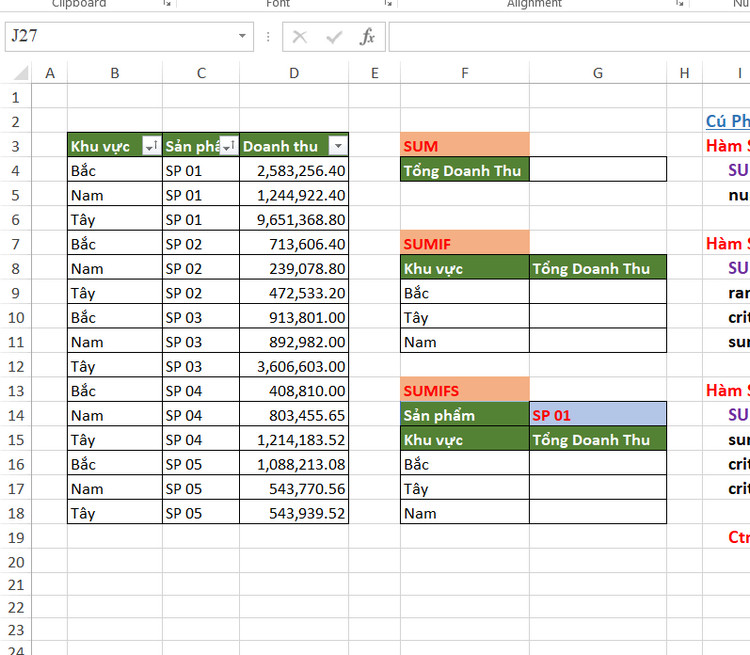Click Nam cell in SUMIFS table row 18

(465, 513)
